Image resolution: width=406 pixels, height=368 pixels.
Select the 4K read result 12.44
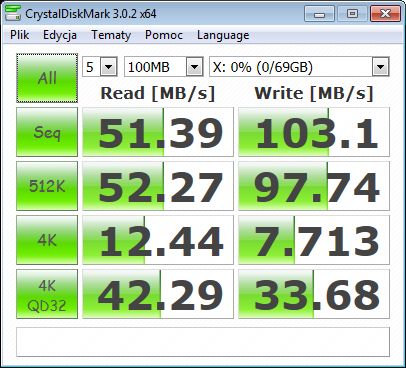[158, 240]
